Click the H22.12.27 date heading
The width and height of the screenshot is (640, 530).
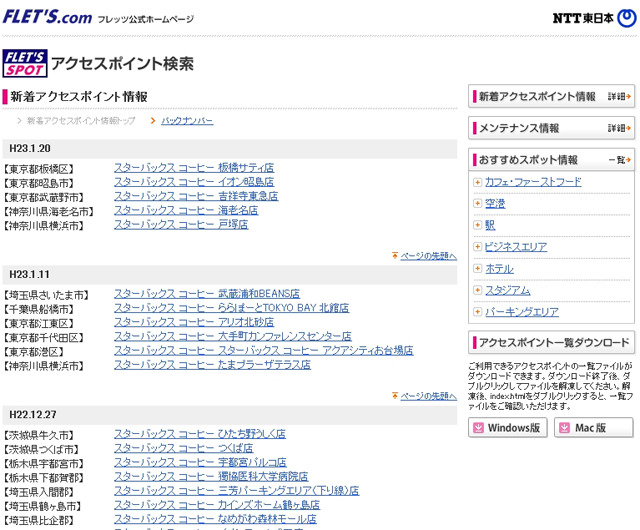point(33,414)
